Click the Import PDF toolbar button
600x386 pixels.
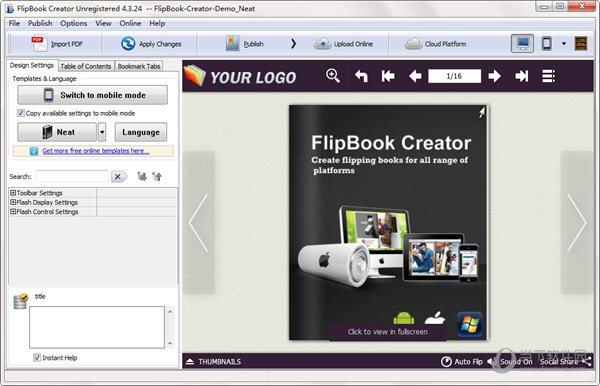tap(57, 44)
